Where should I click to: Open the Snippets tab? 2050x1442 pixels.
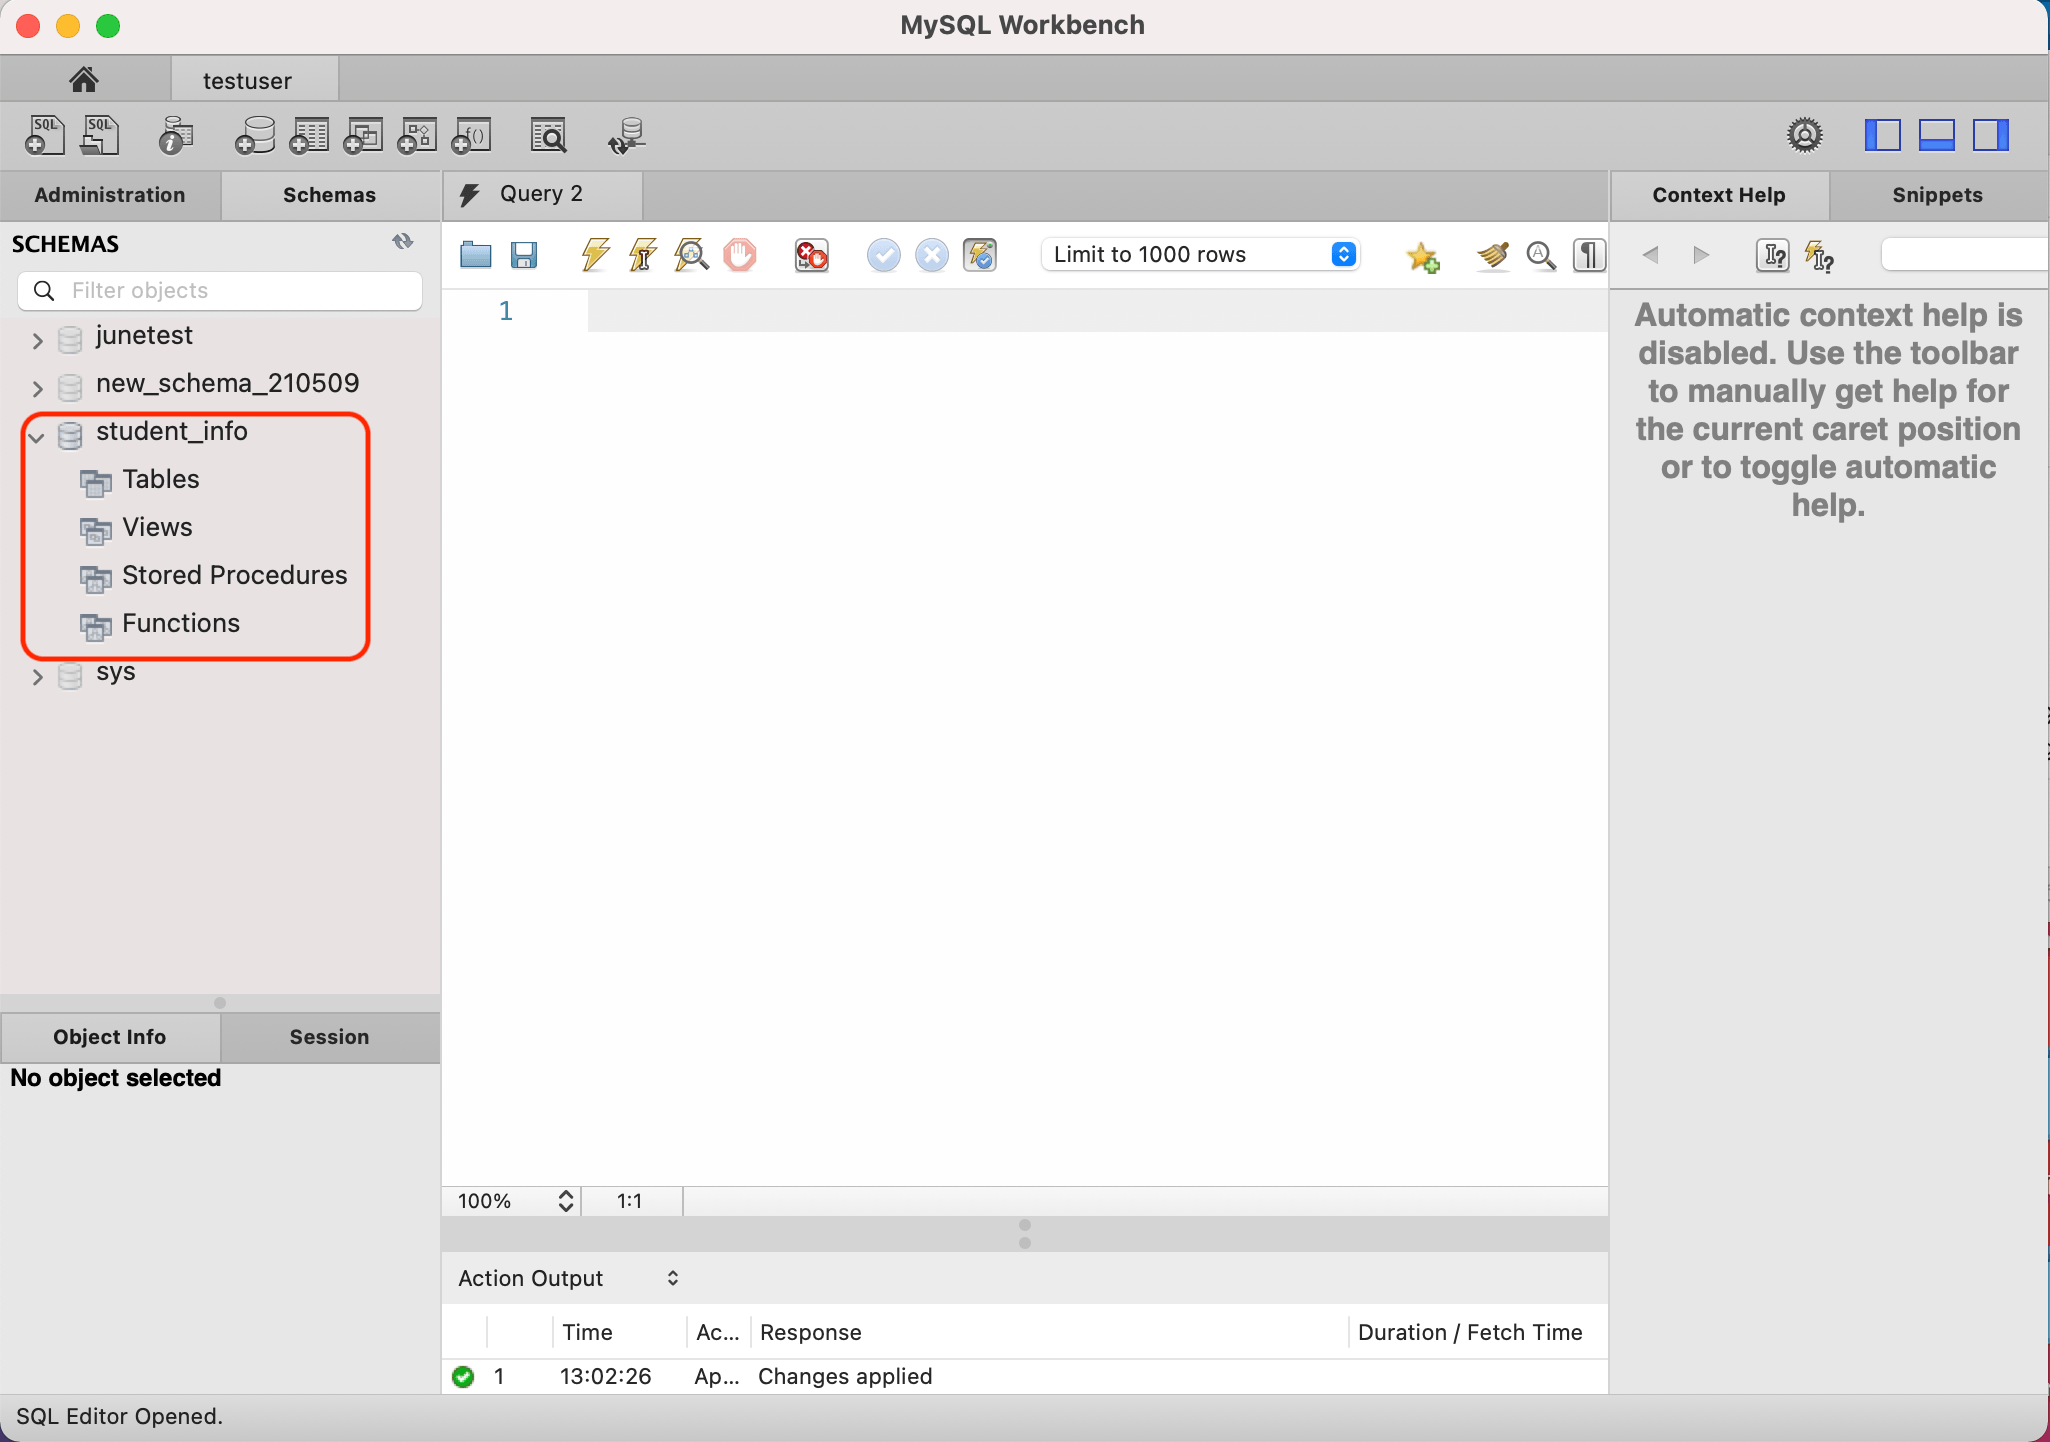(x=1937, y=195)
